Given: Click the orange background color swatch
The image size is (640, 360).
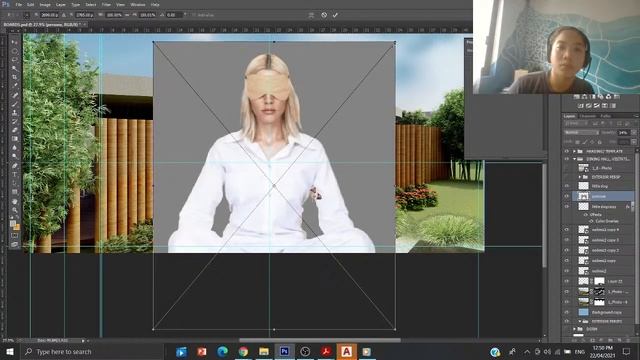Looking at the screenshot, I should point(17,227).
